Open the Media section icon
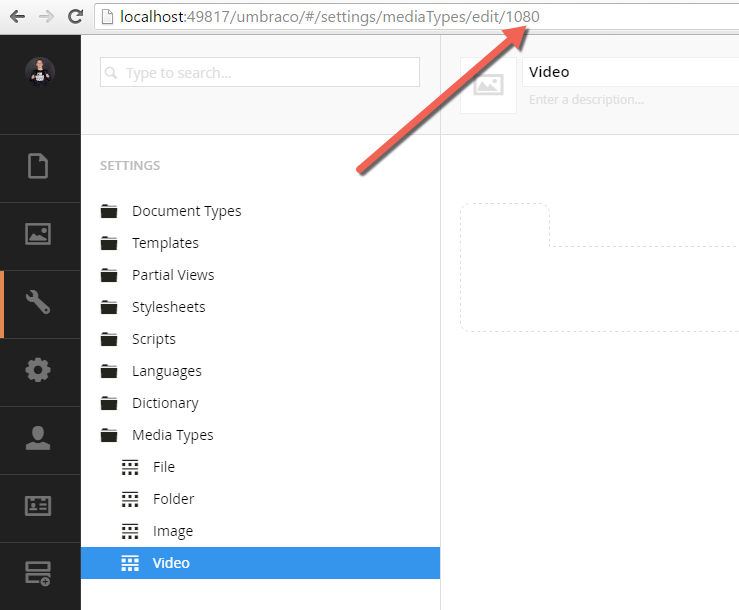 click(x=38, y=234)
